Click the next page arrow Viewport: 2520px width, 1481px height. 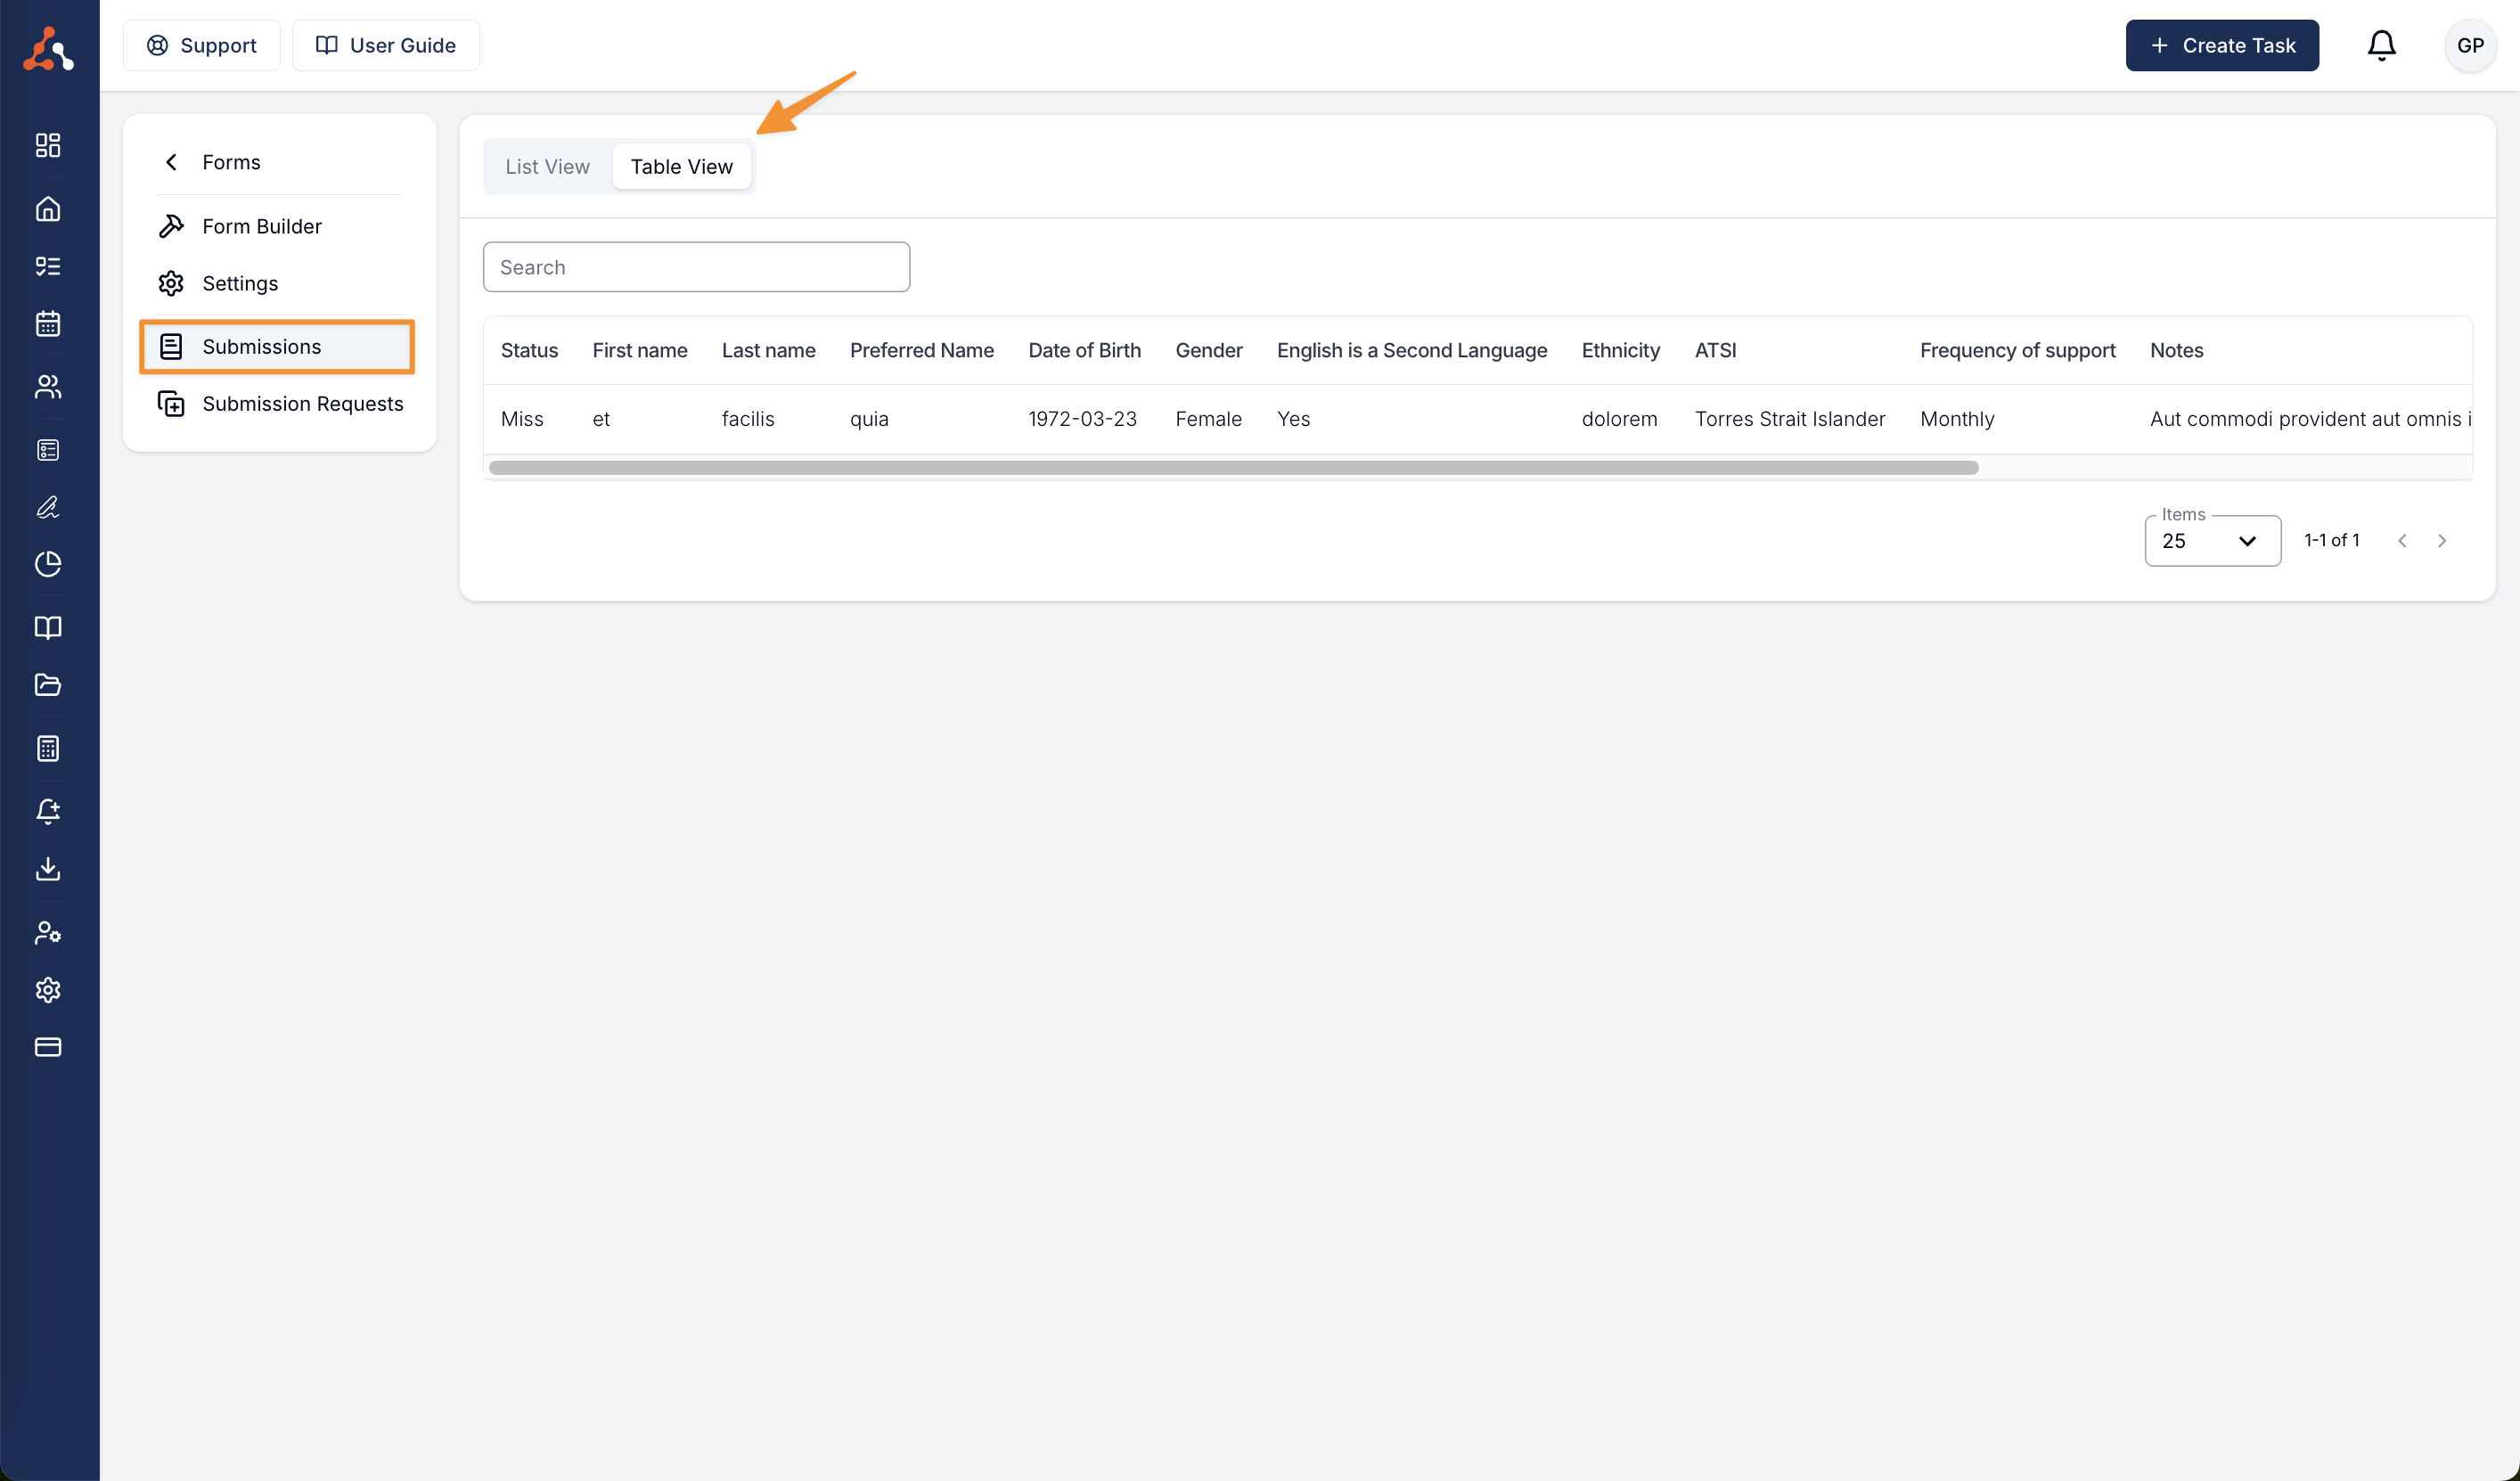pyautogui.click(x=2441, y=541)
